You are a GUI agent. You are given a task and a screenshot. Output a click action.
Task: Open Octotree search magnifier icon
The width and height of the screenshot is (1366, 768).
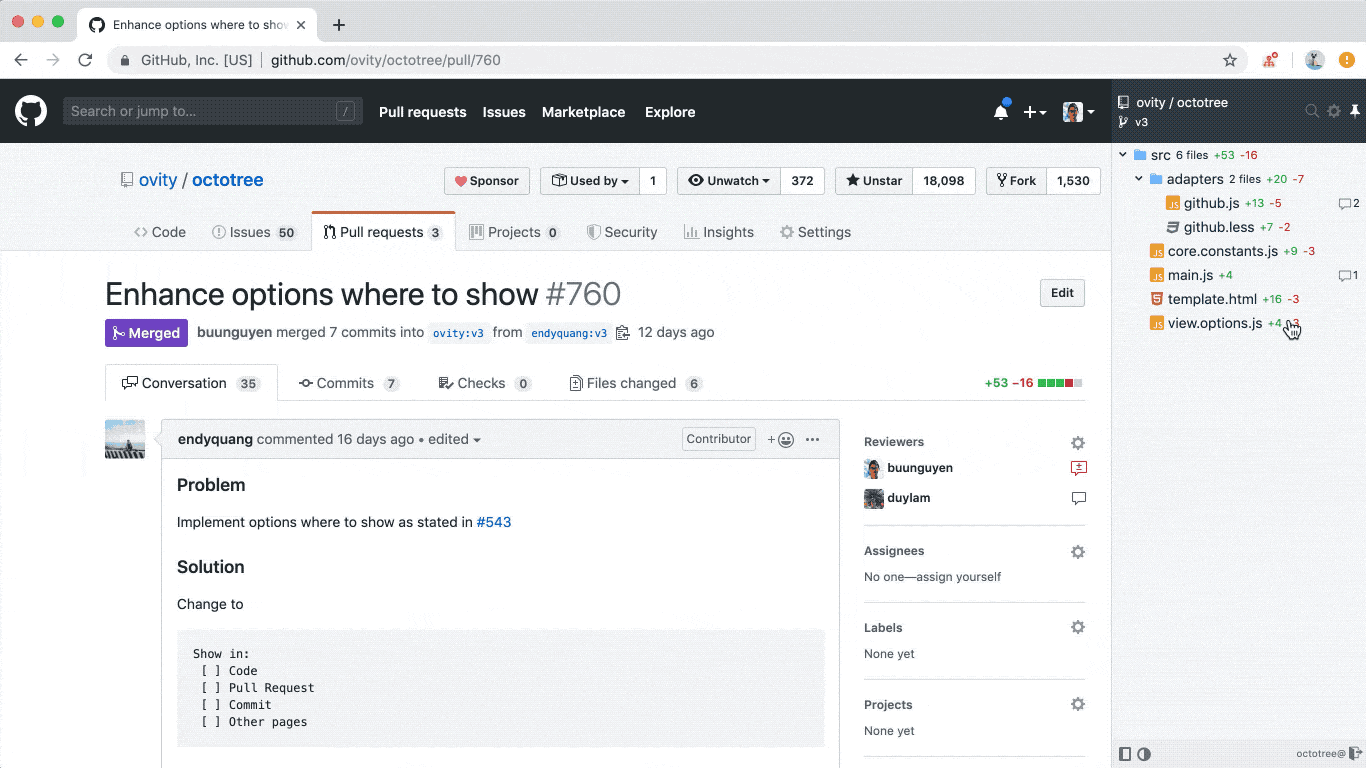click(x=1312, y=111)
